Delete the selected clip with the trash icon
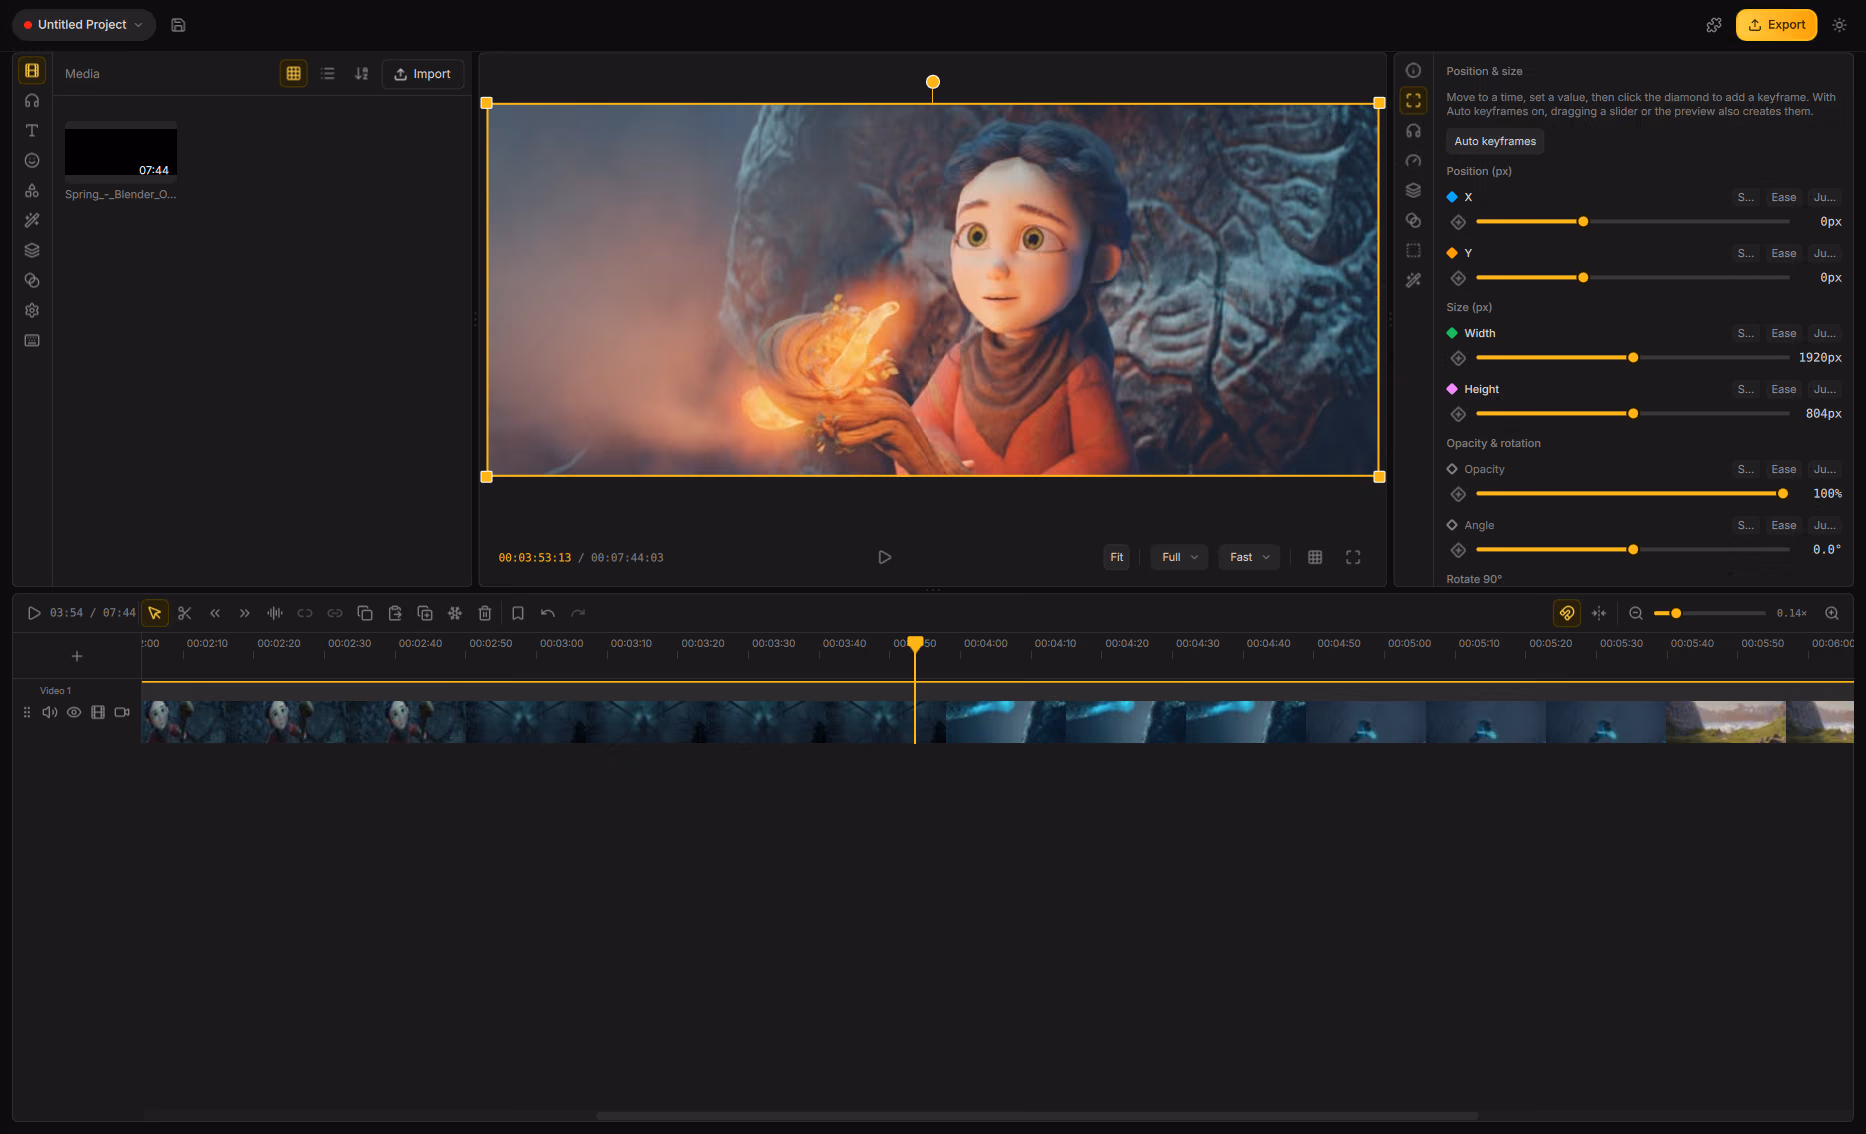 pos(485,613)
